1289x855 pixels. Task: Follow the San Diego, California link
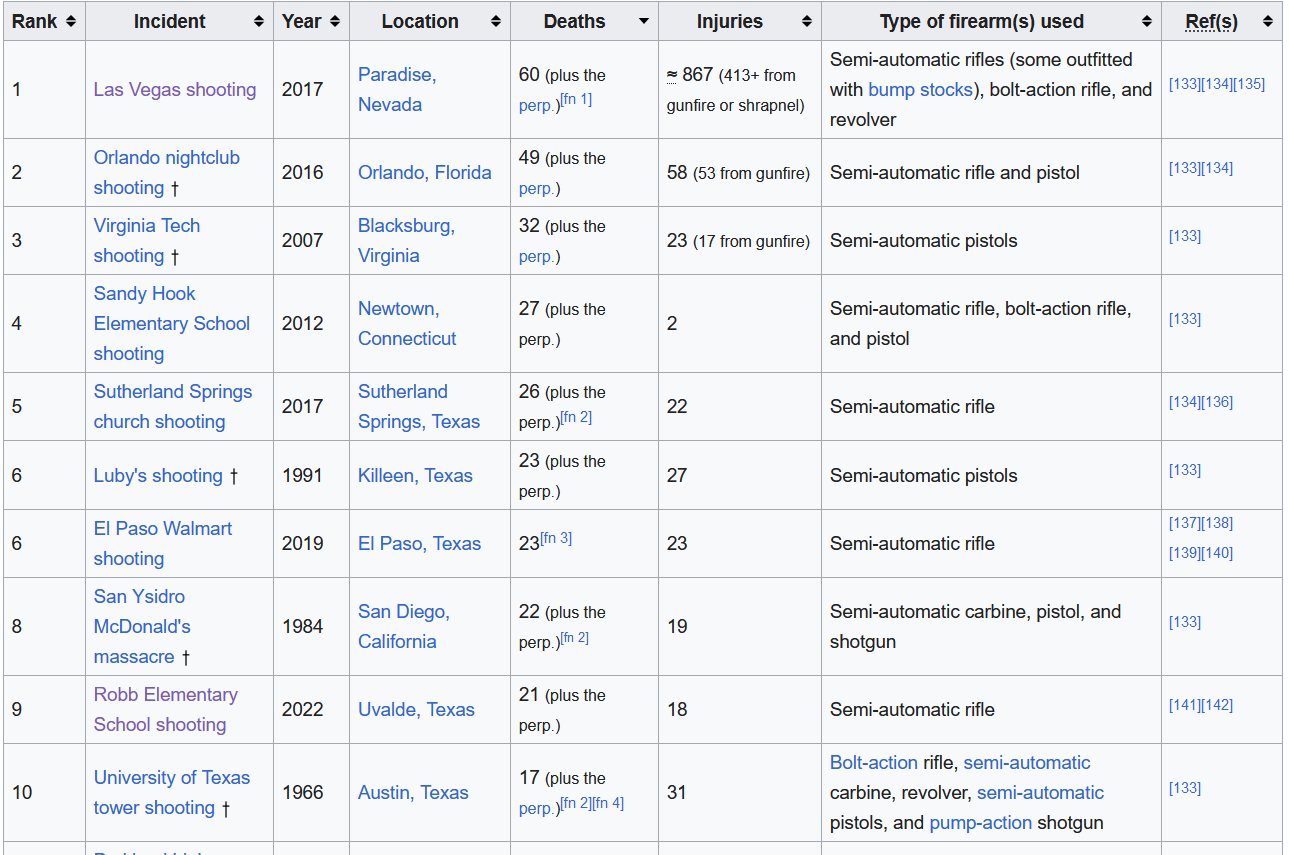pos(404,626)
